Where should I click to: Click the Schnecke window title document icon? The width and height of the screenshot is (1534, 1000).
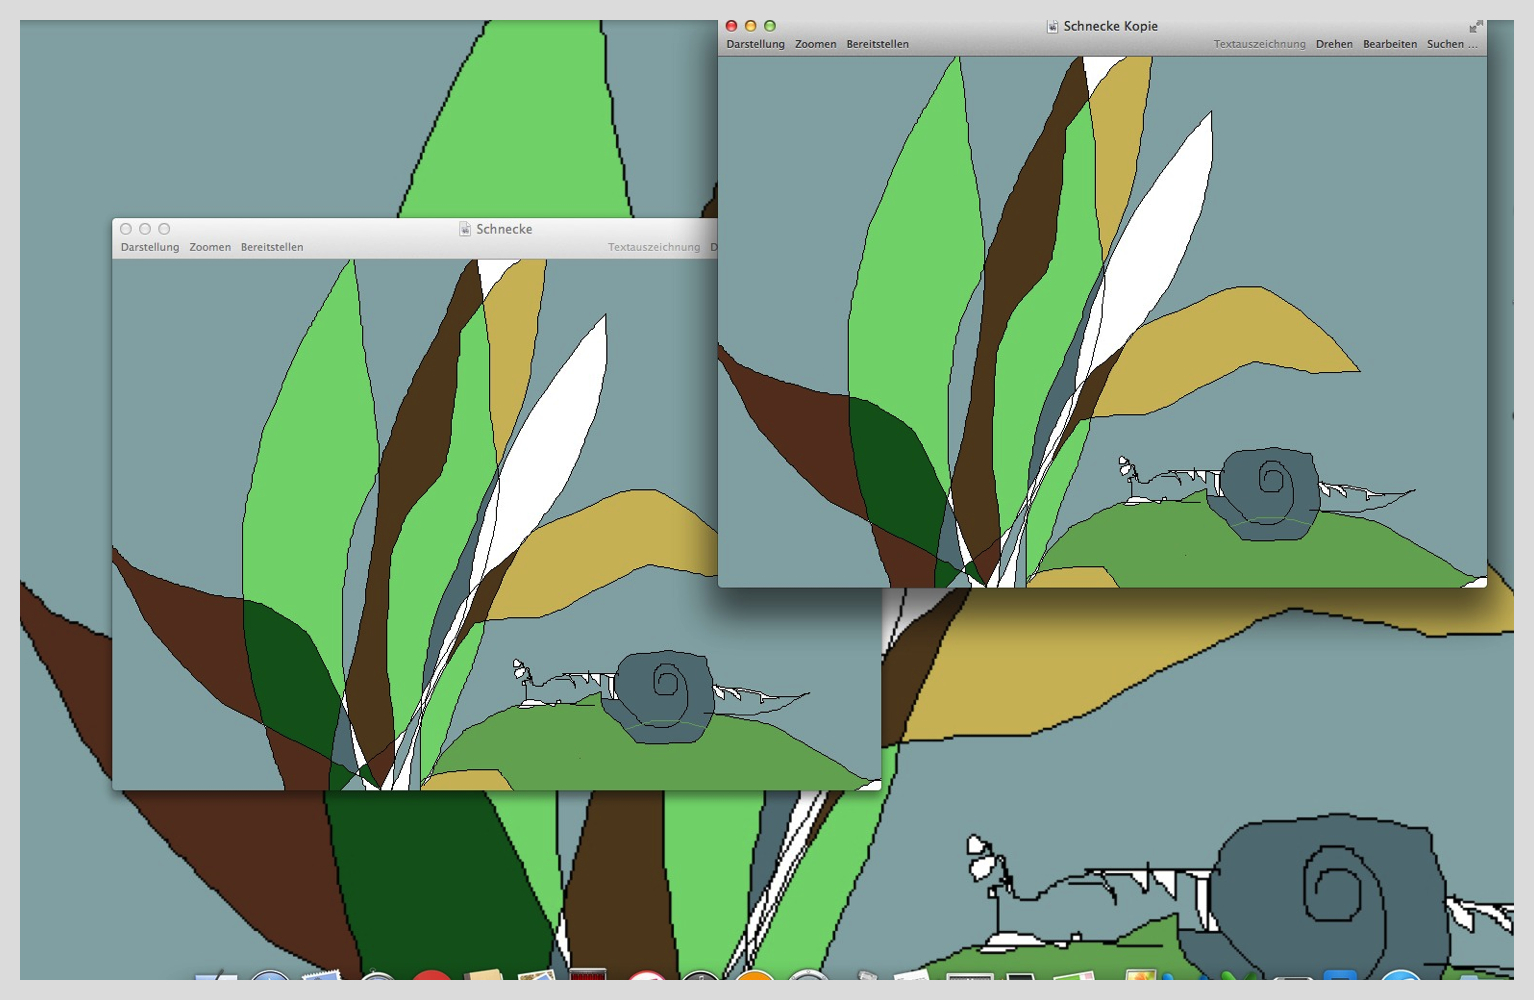coord(465,229)
